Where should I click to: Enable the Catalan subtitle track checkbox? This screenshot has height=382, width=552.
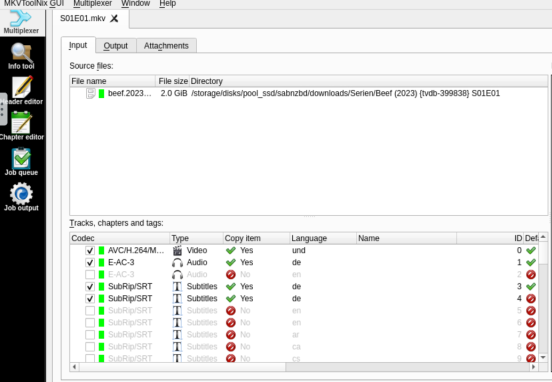coord(90,346)
